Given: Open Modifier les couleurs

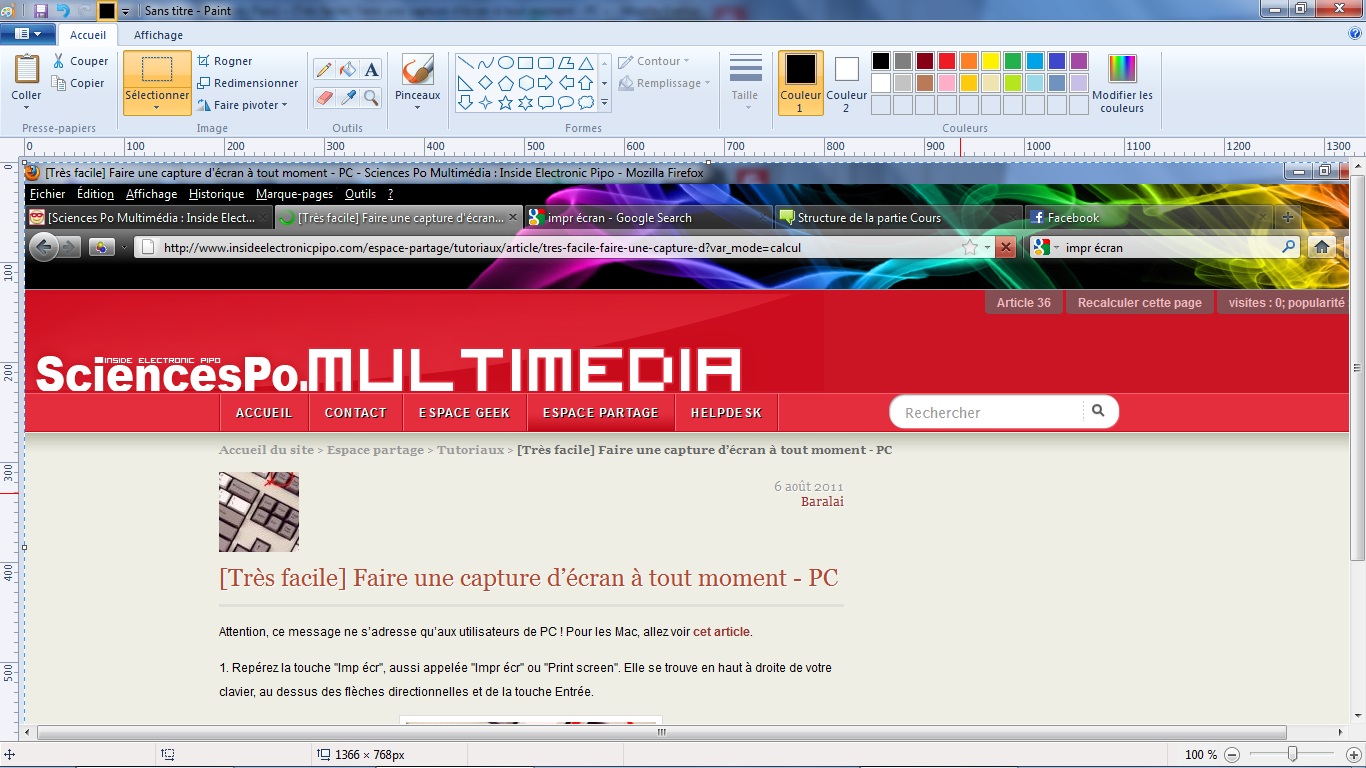Looking at the screenshot, I should tap(1122, 83).
